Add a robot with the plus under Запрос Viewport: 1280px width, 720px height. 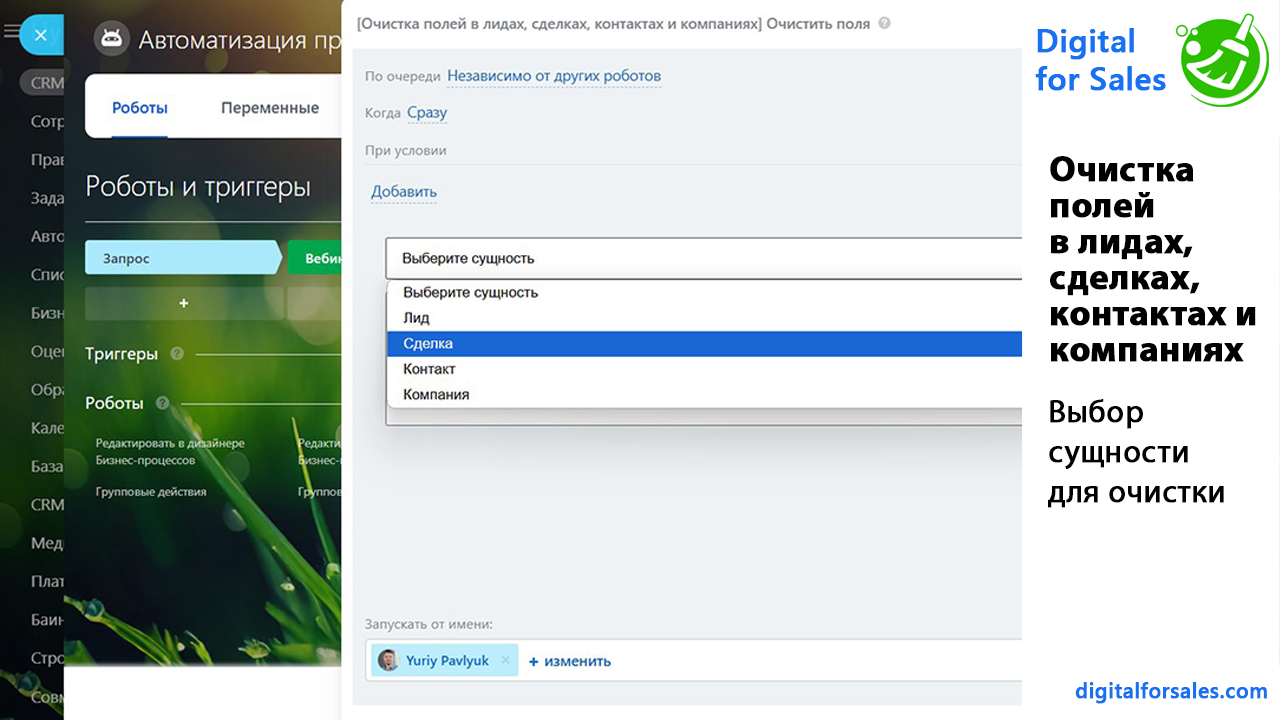click(x=183, y=303)
